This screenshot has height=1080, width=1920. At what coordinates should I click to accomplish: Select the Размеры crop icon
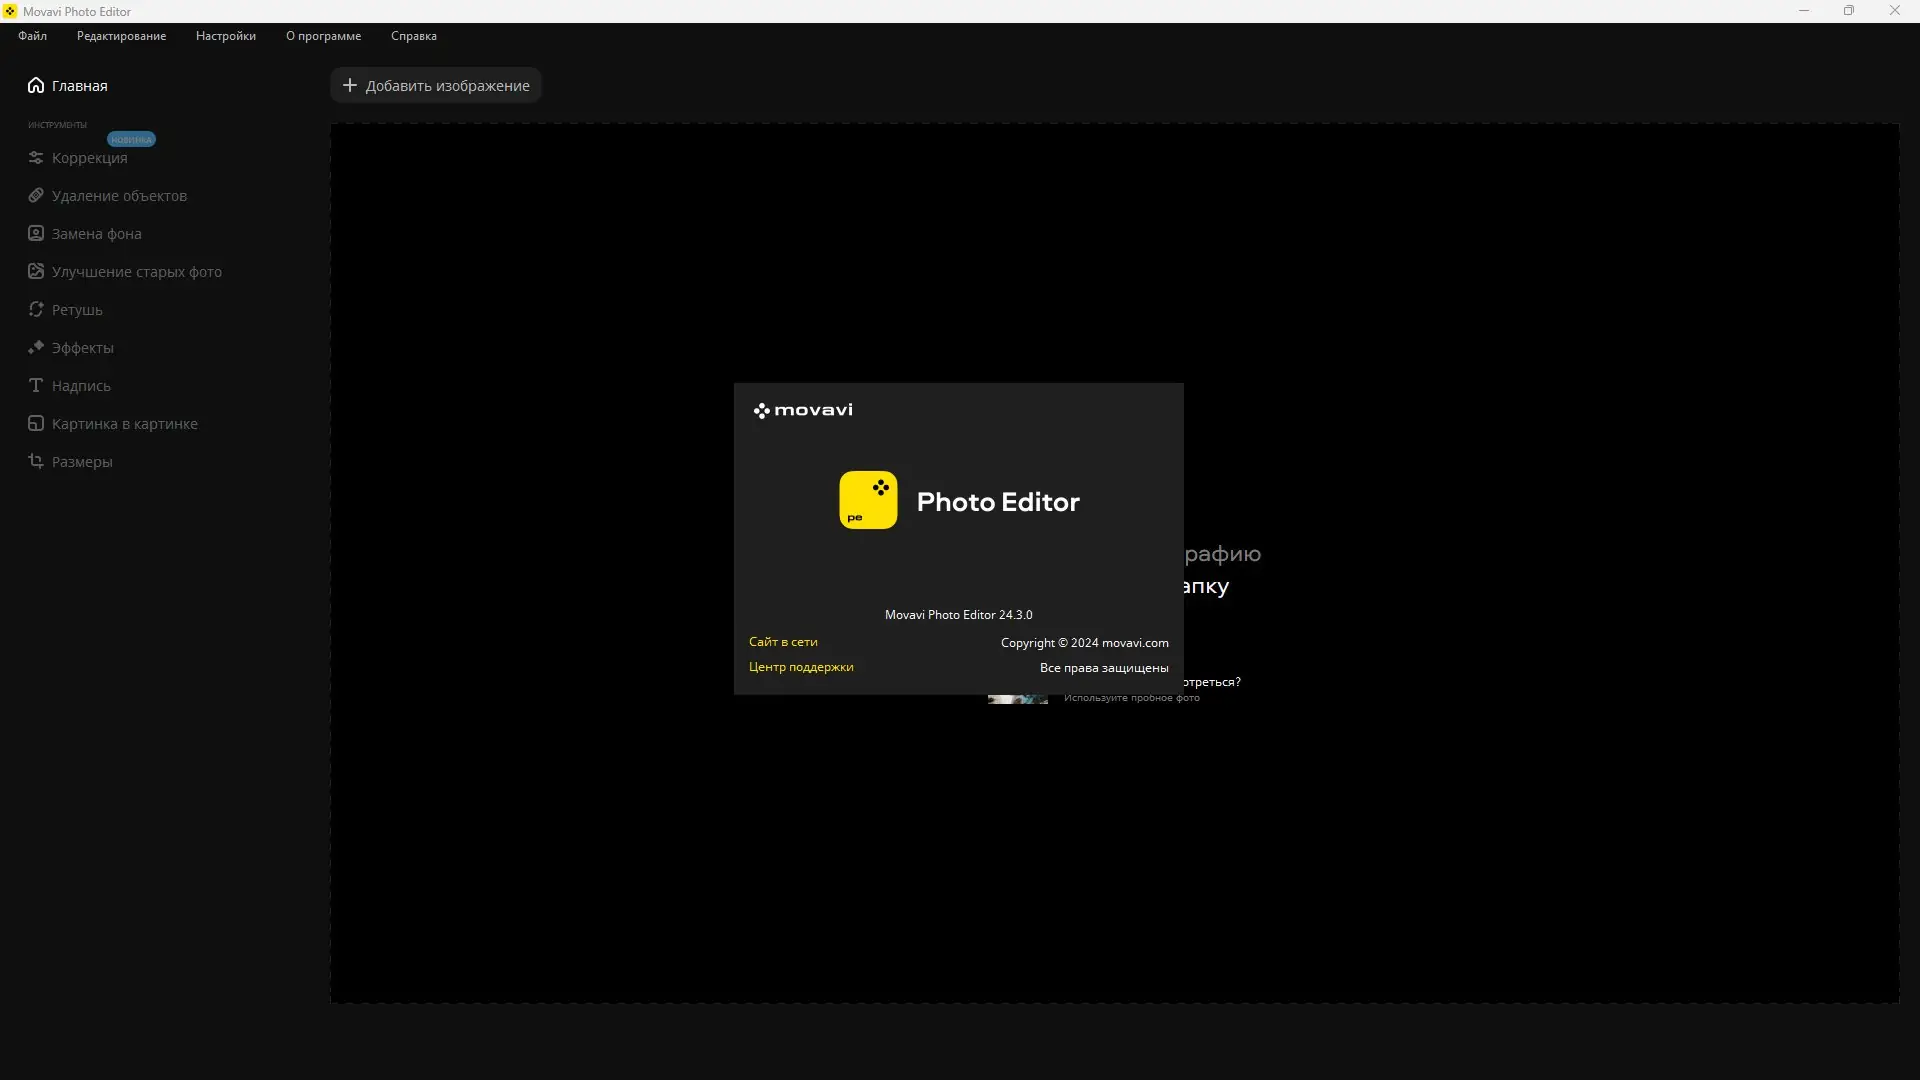[x=36, y=461]
